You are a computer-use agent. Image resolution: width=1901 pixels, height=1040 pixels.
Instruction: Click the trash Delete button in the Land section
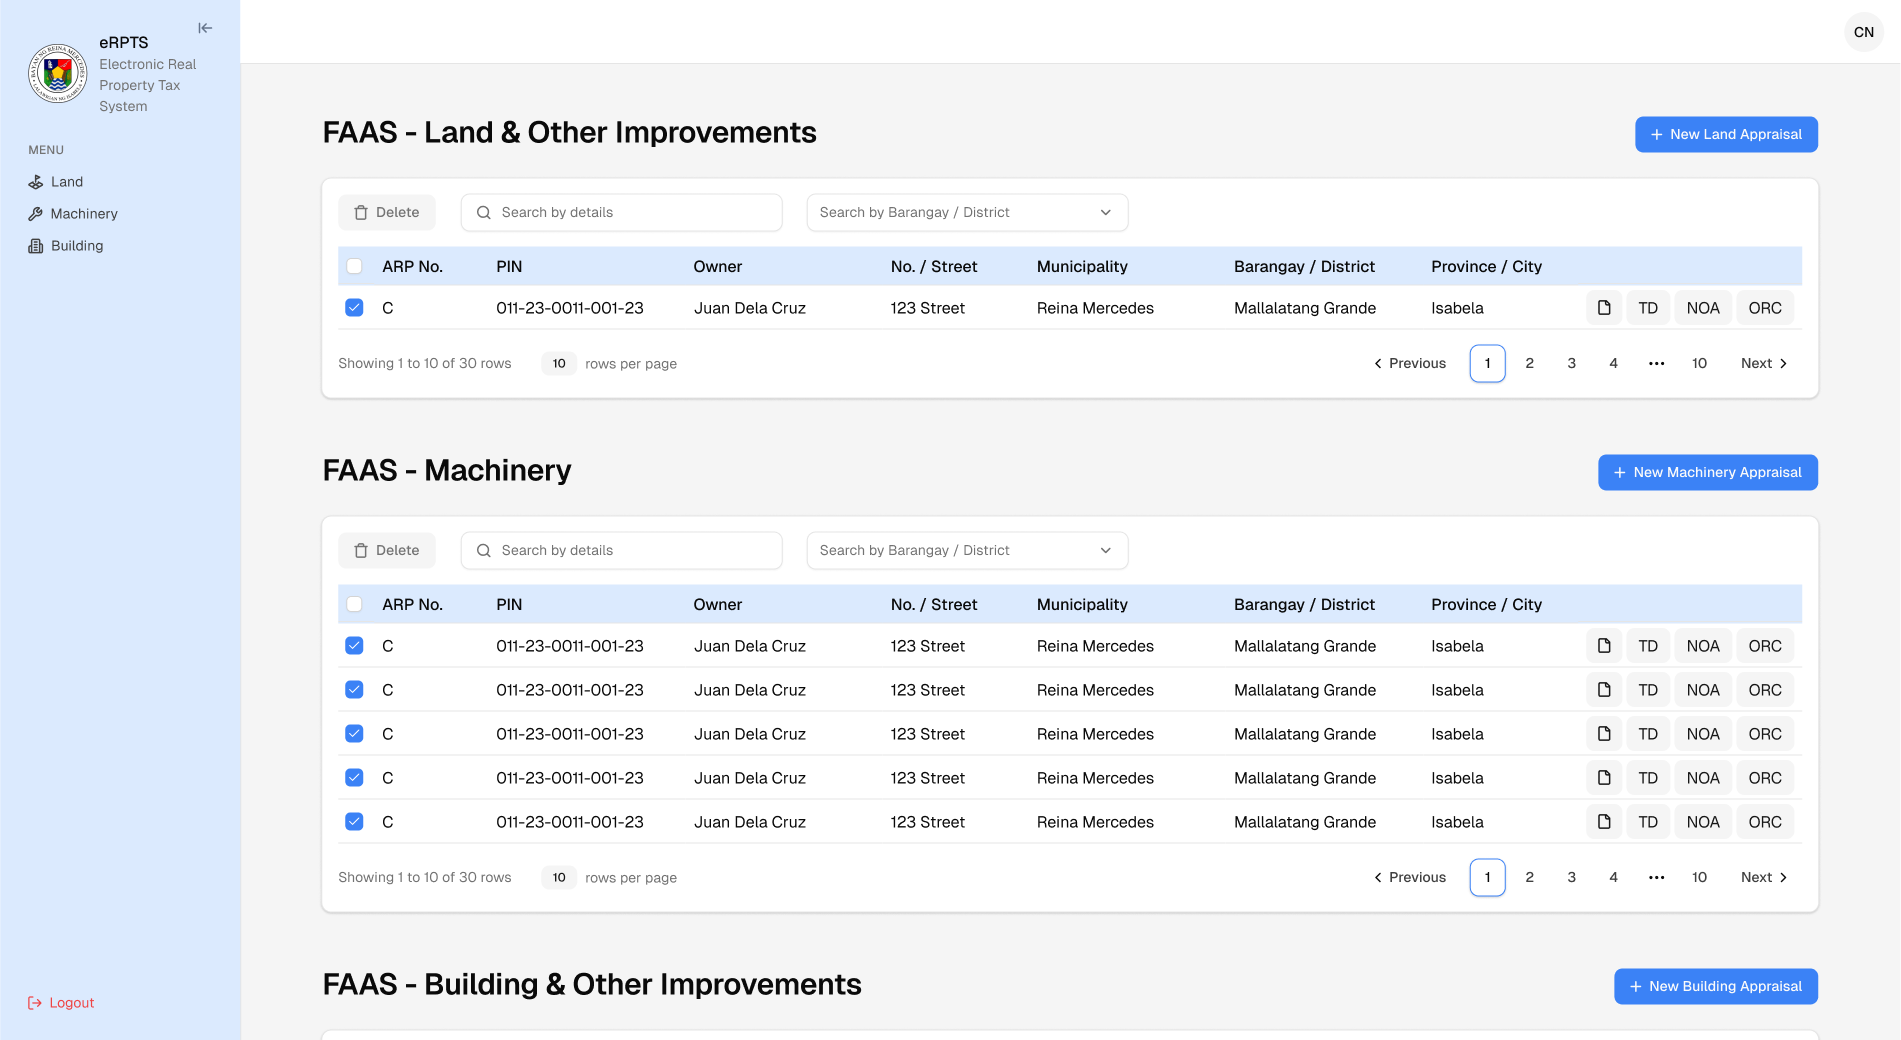(x=387, y=213)
